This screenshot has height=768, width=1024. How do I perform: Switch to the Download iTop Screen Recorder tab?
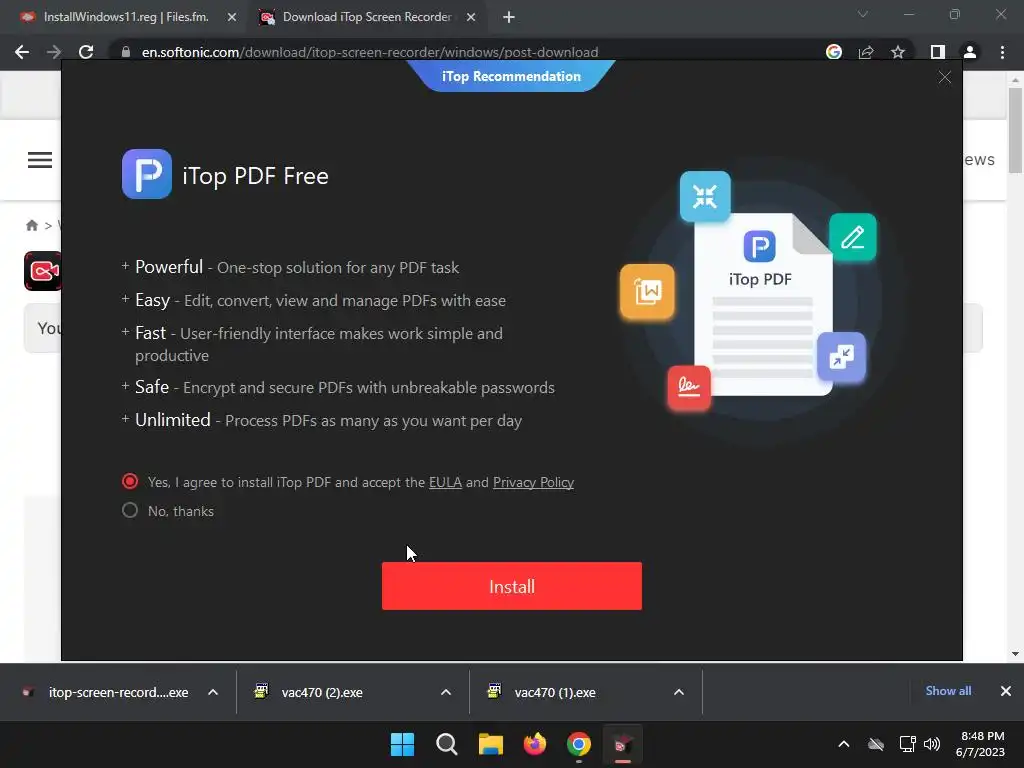pos(367,17)
